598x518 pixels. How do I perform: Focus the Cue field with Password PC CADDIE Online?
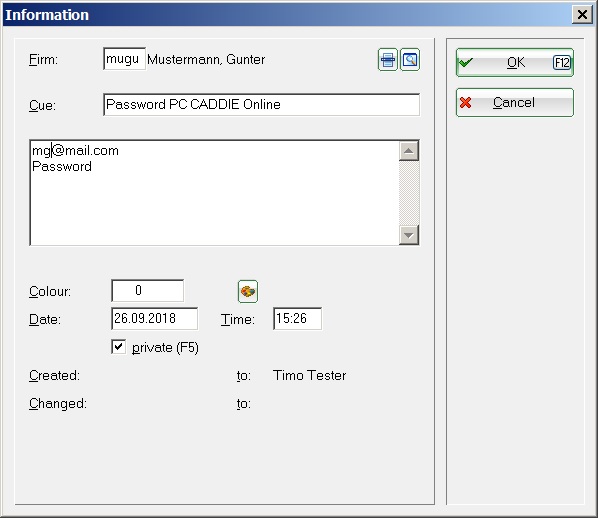point(261,105)
